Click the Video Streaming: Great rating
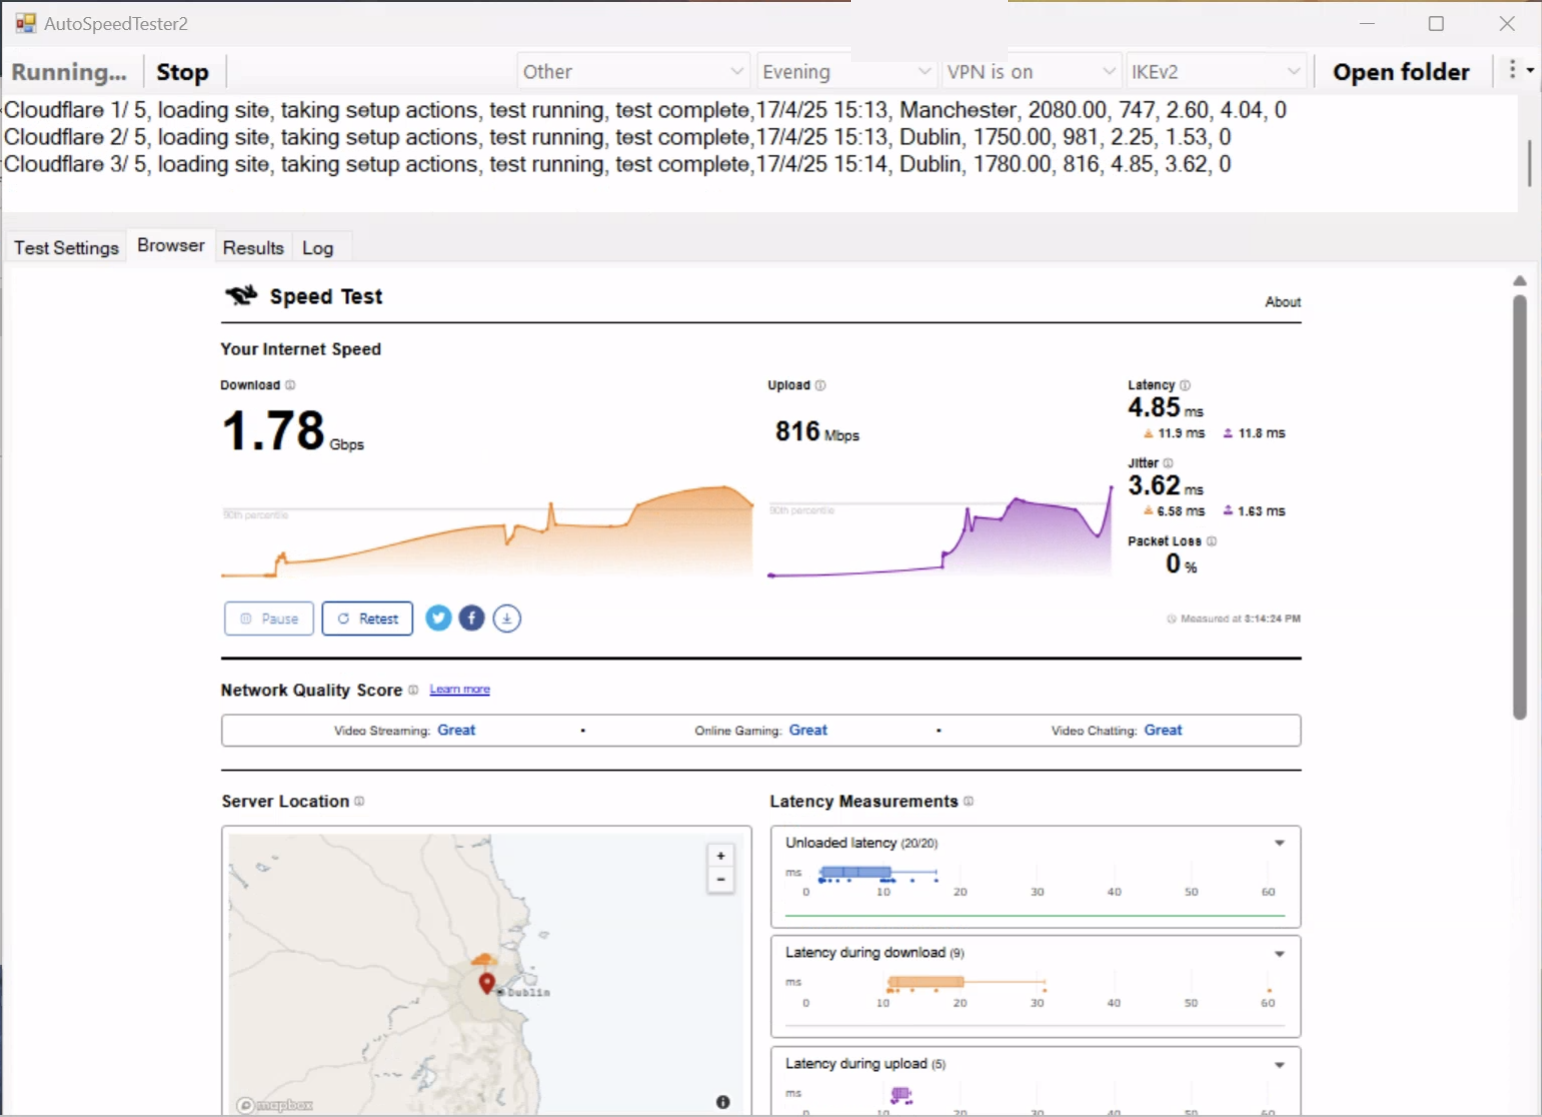 [405, 730]
